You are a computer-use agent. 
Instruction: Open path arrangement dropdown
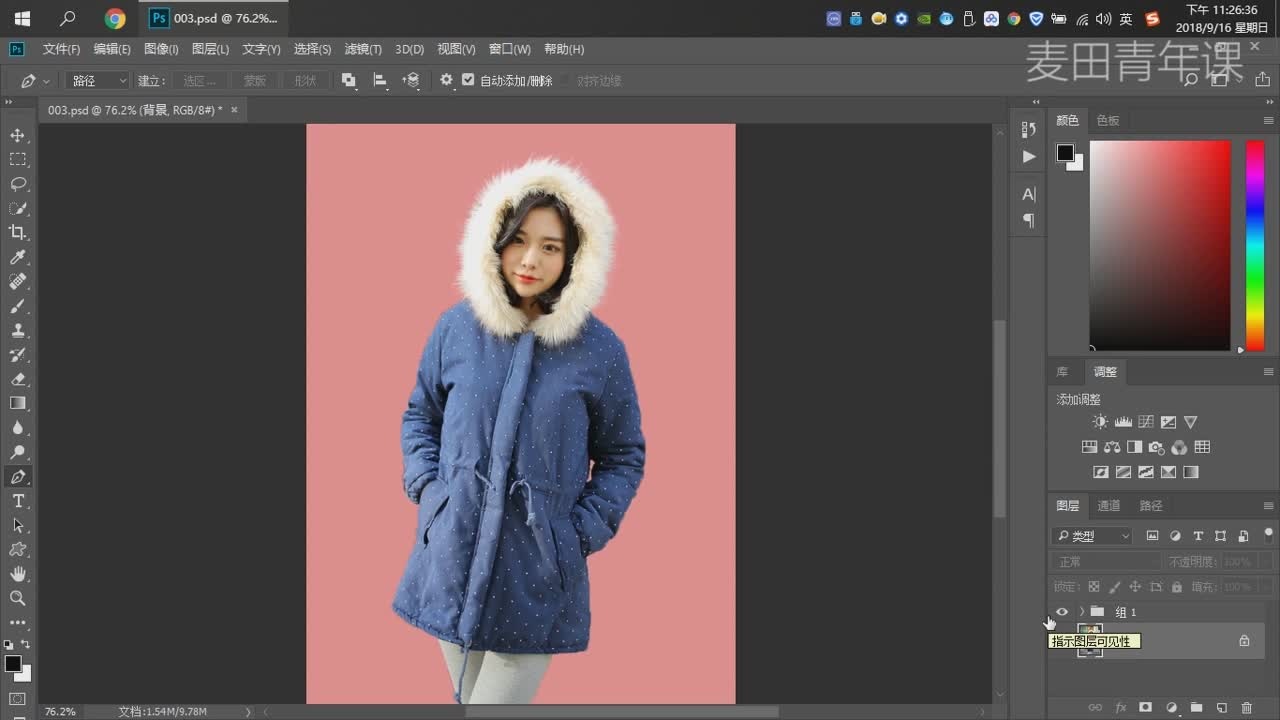pyautogui.click(x=411, y=81)
